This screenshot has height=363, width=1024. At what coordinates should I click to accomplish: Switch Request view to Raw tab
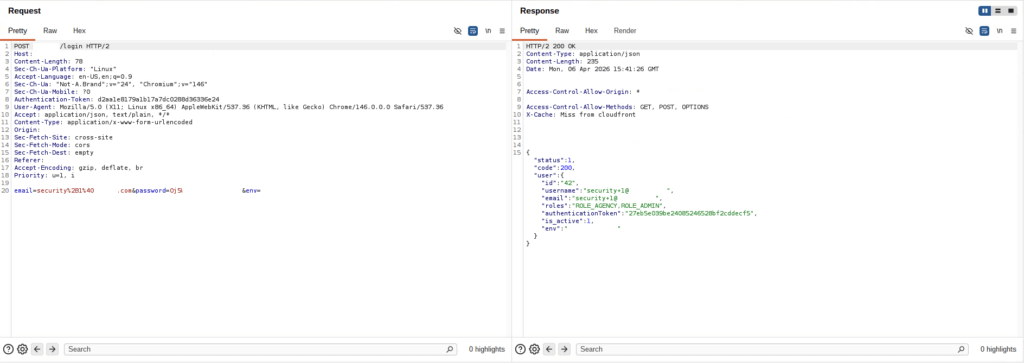tap(50, 31)
